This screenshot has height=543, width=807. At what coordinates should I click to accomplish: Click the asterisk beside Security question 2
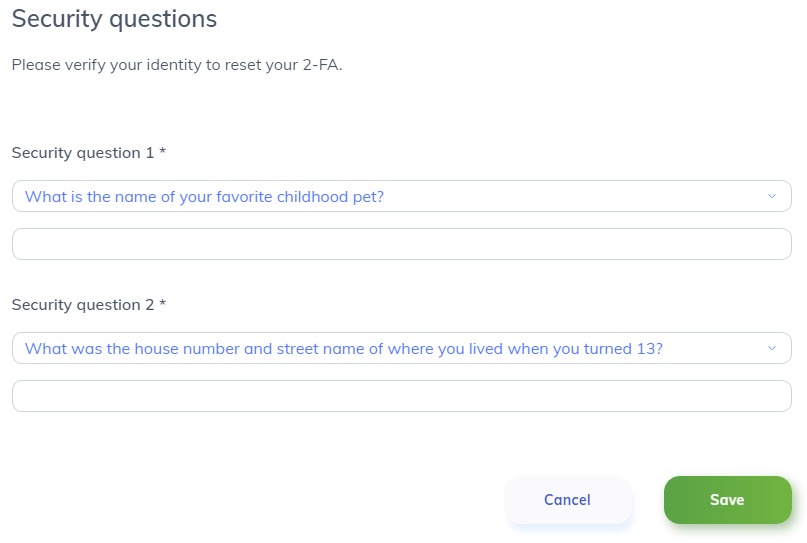[x=162, y=305]
